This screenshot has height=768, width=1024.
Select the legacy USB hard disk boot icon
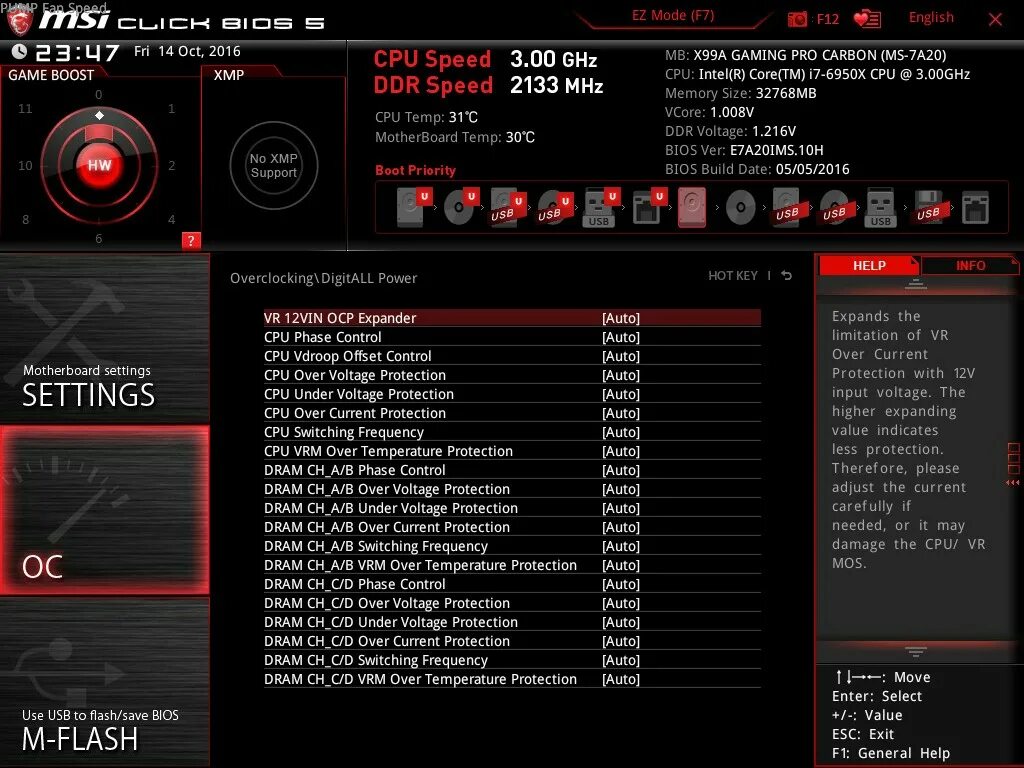pos(788,207)
